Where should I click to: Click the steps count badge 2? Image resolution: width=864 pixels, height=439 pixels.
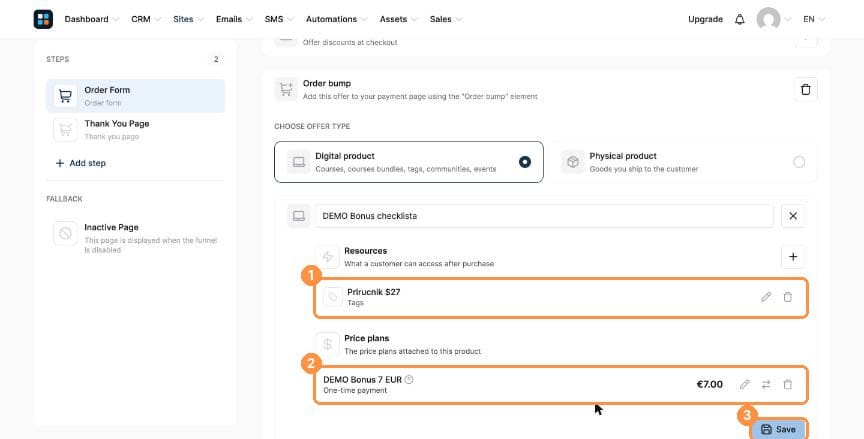click(217, 59)
